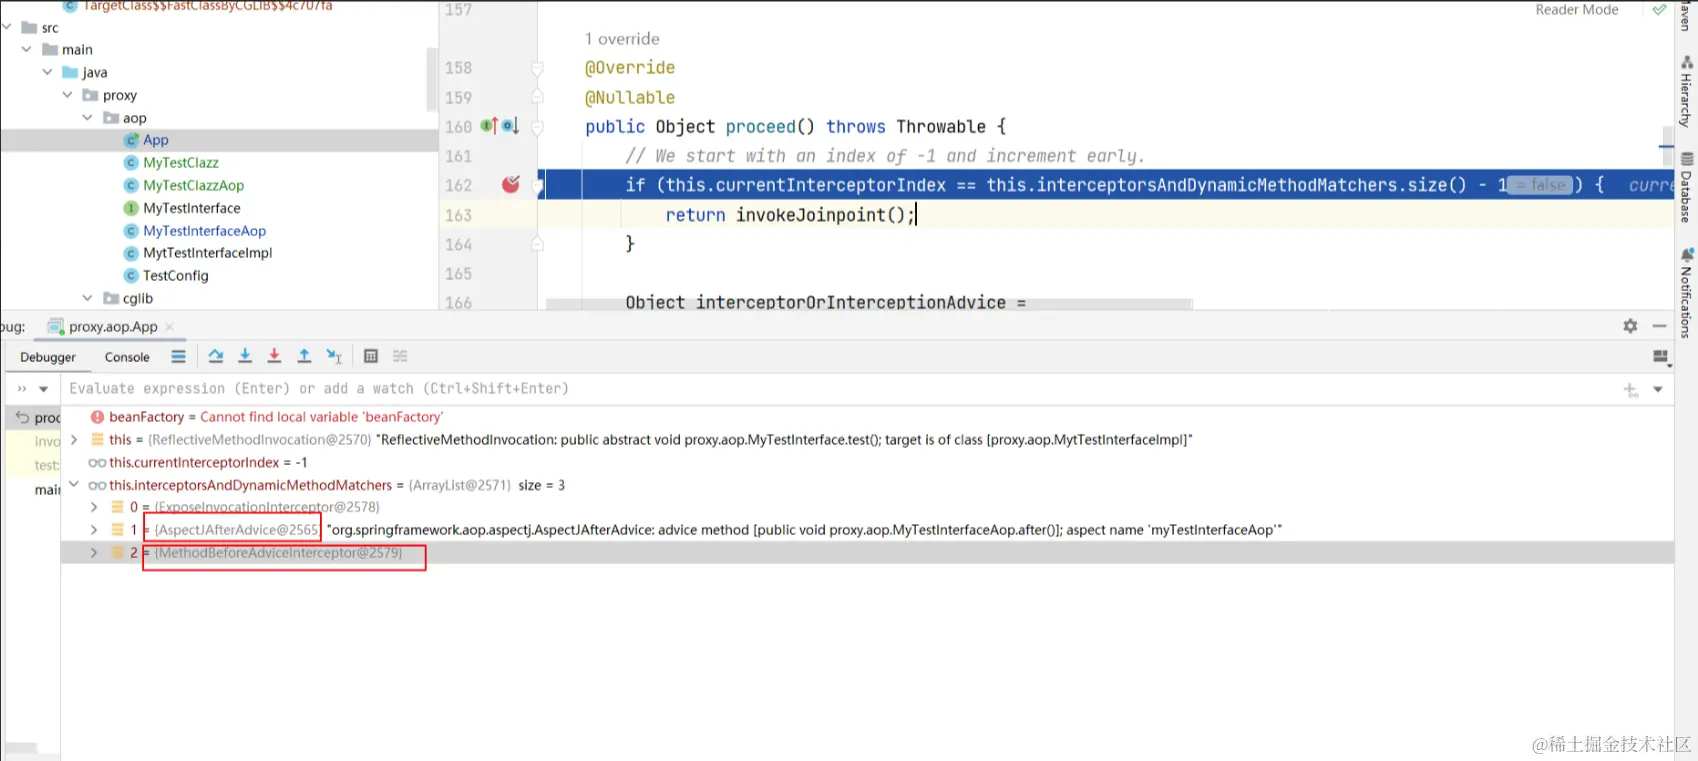
Task: Click the Run to Cursor icon
Action: [334, 356]
